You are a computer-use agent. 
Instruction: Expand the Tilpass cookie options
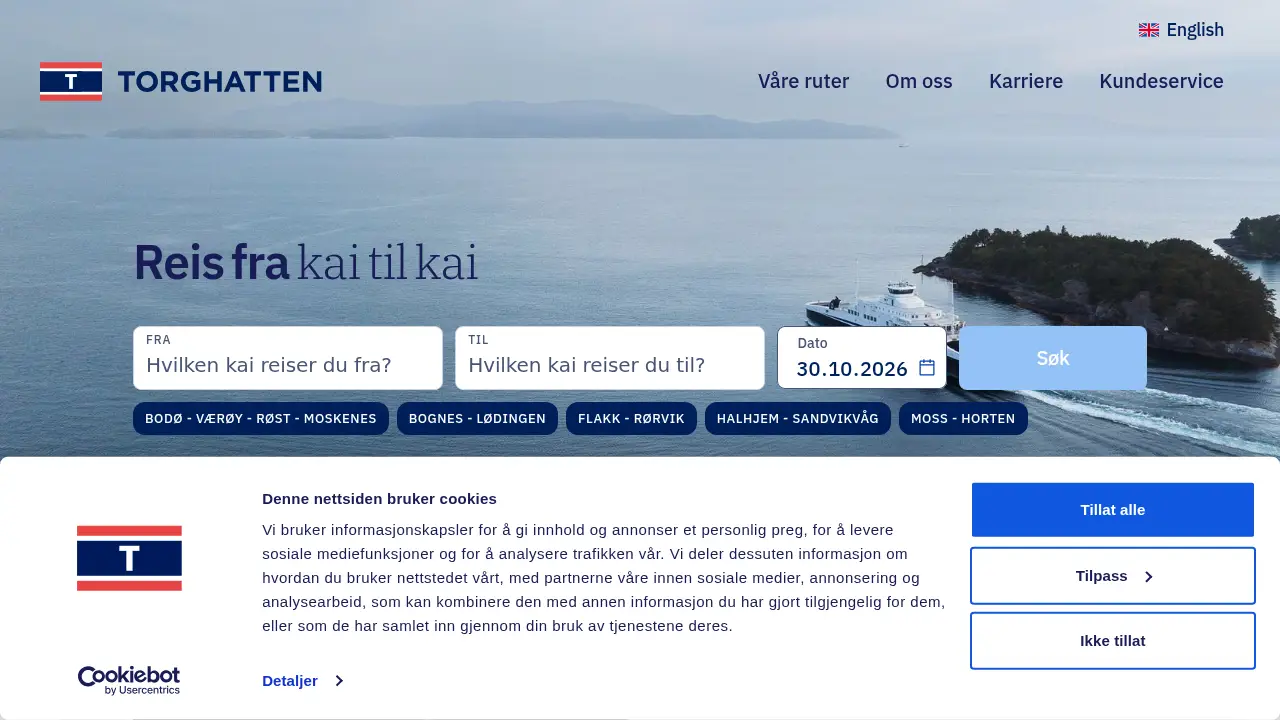1113,576
